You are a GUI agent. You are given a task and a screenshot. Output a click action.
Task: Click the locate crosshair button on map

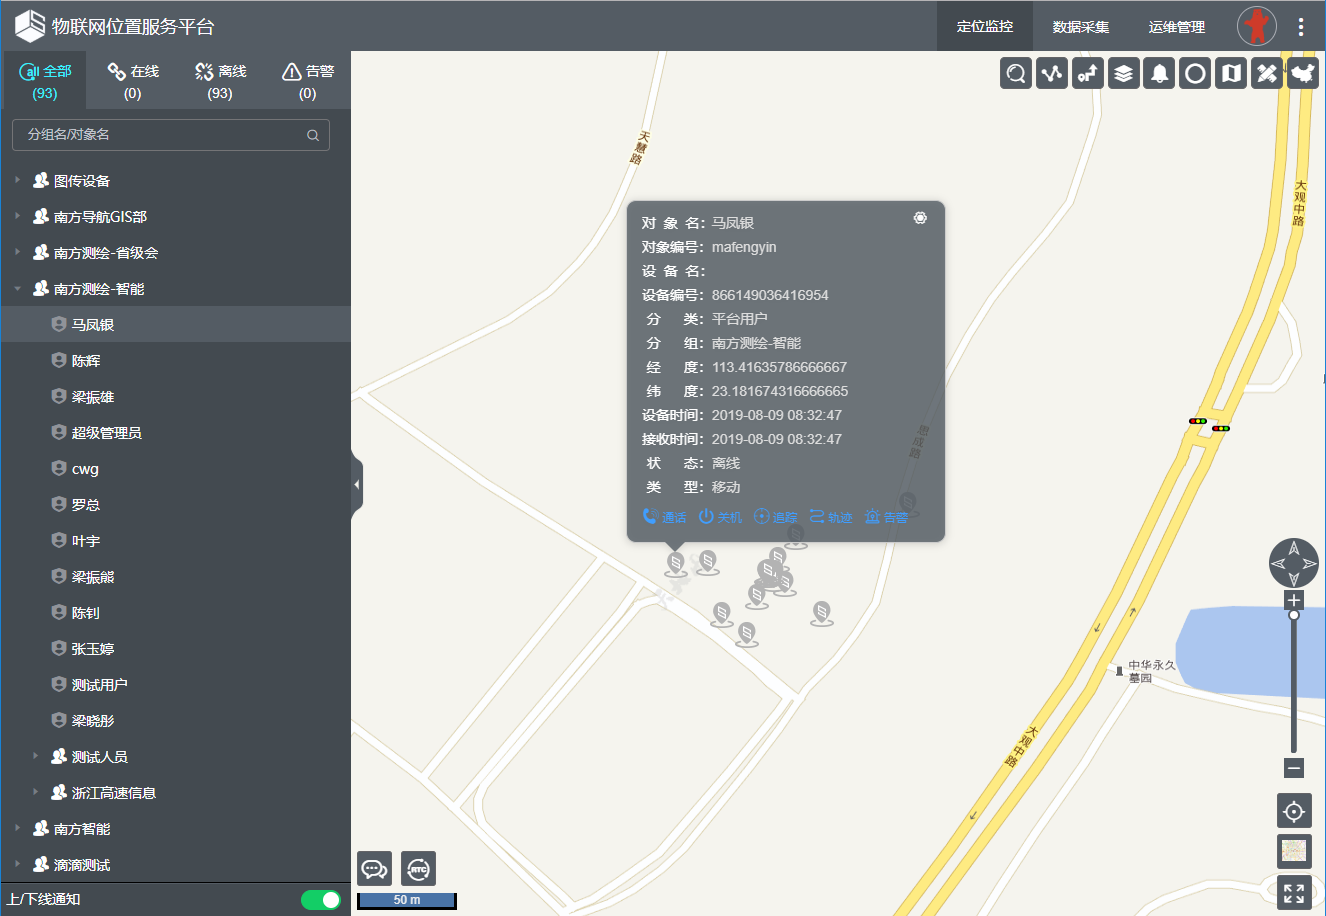pos(1294,811)
